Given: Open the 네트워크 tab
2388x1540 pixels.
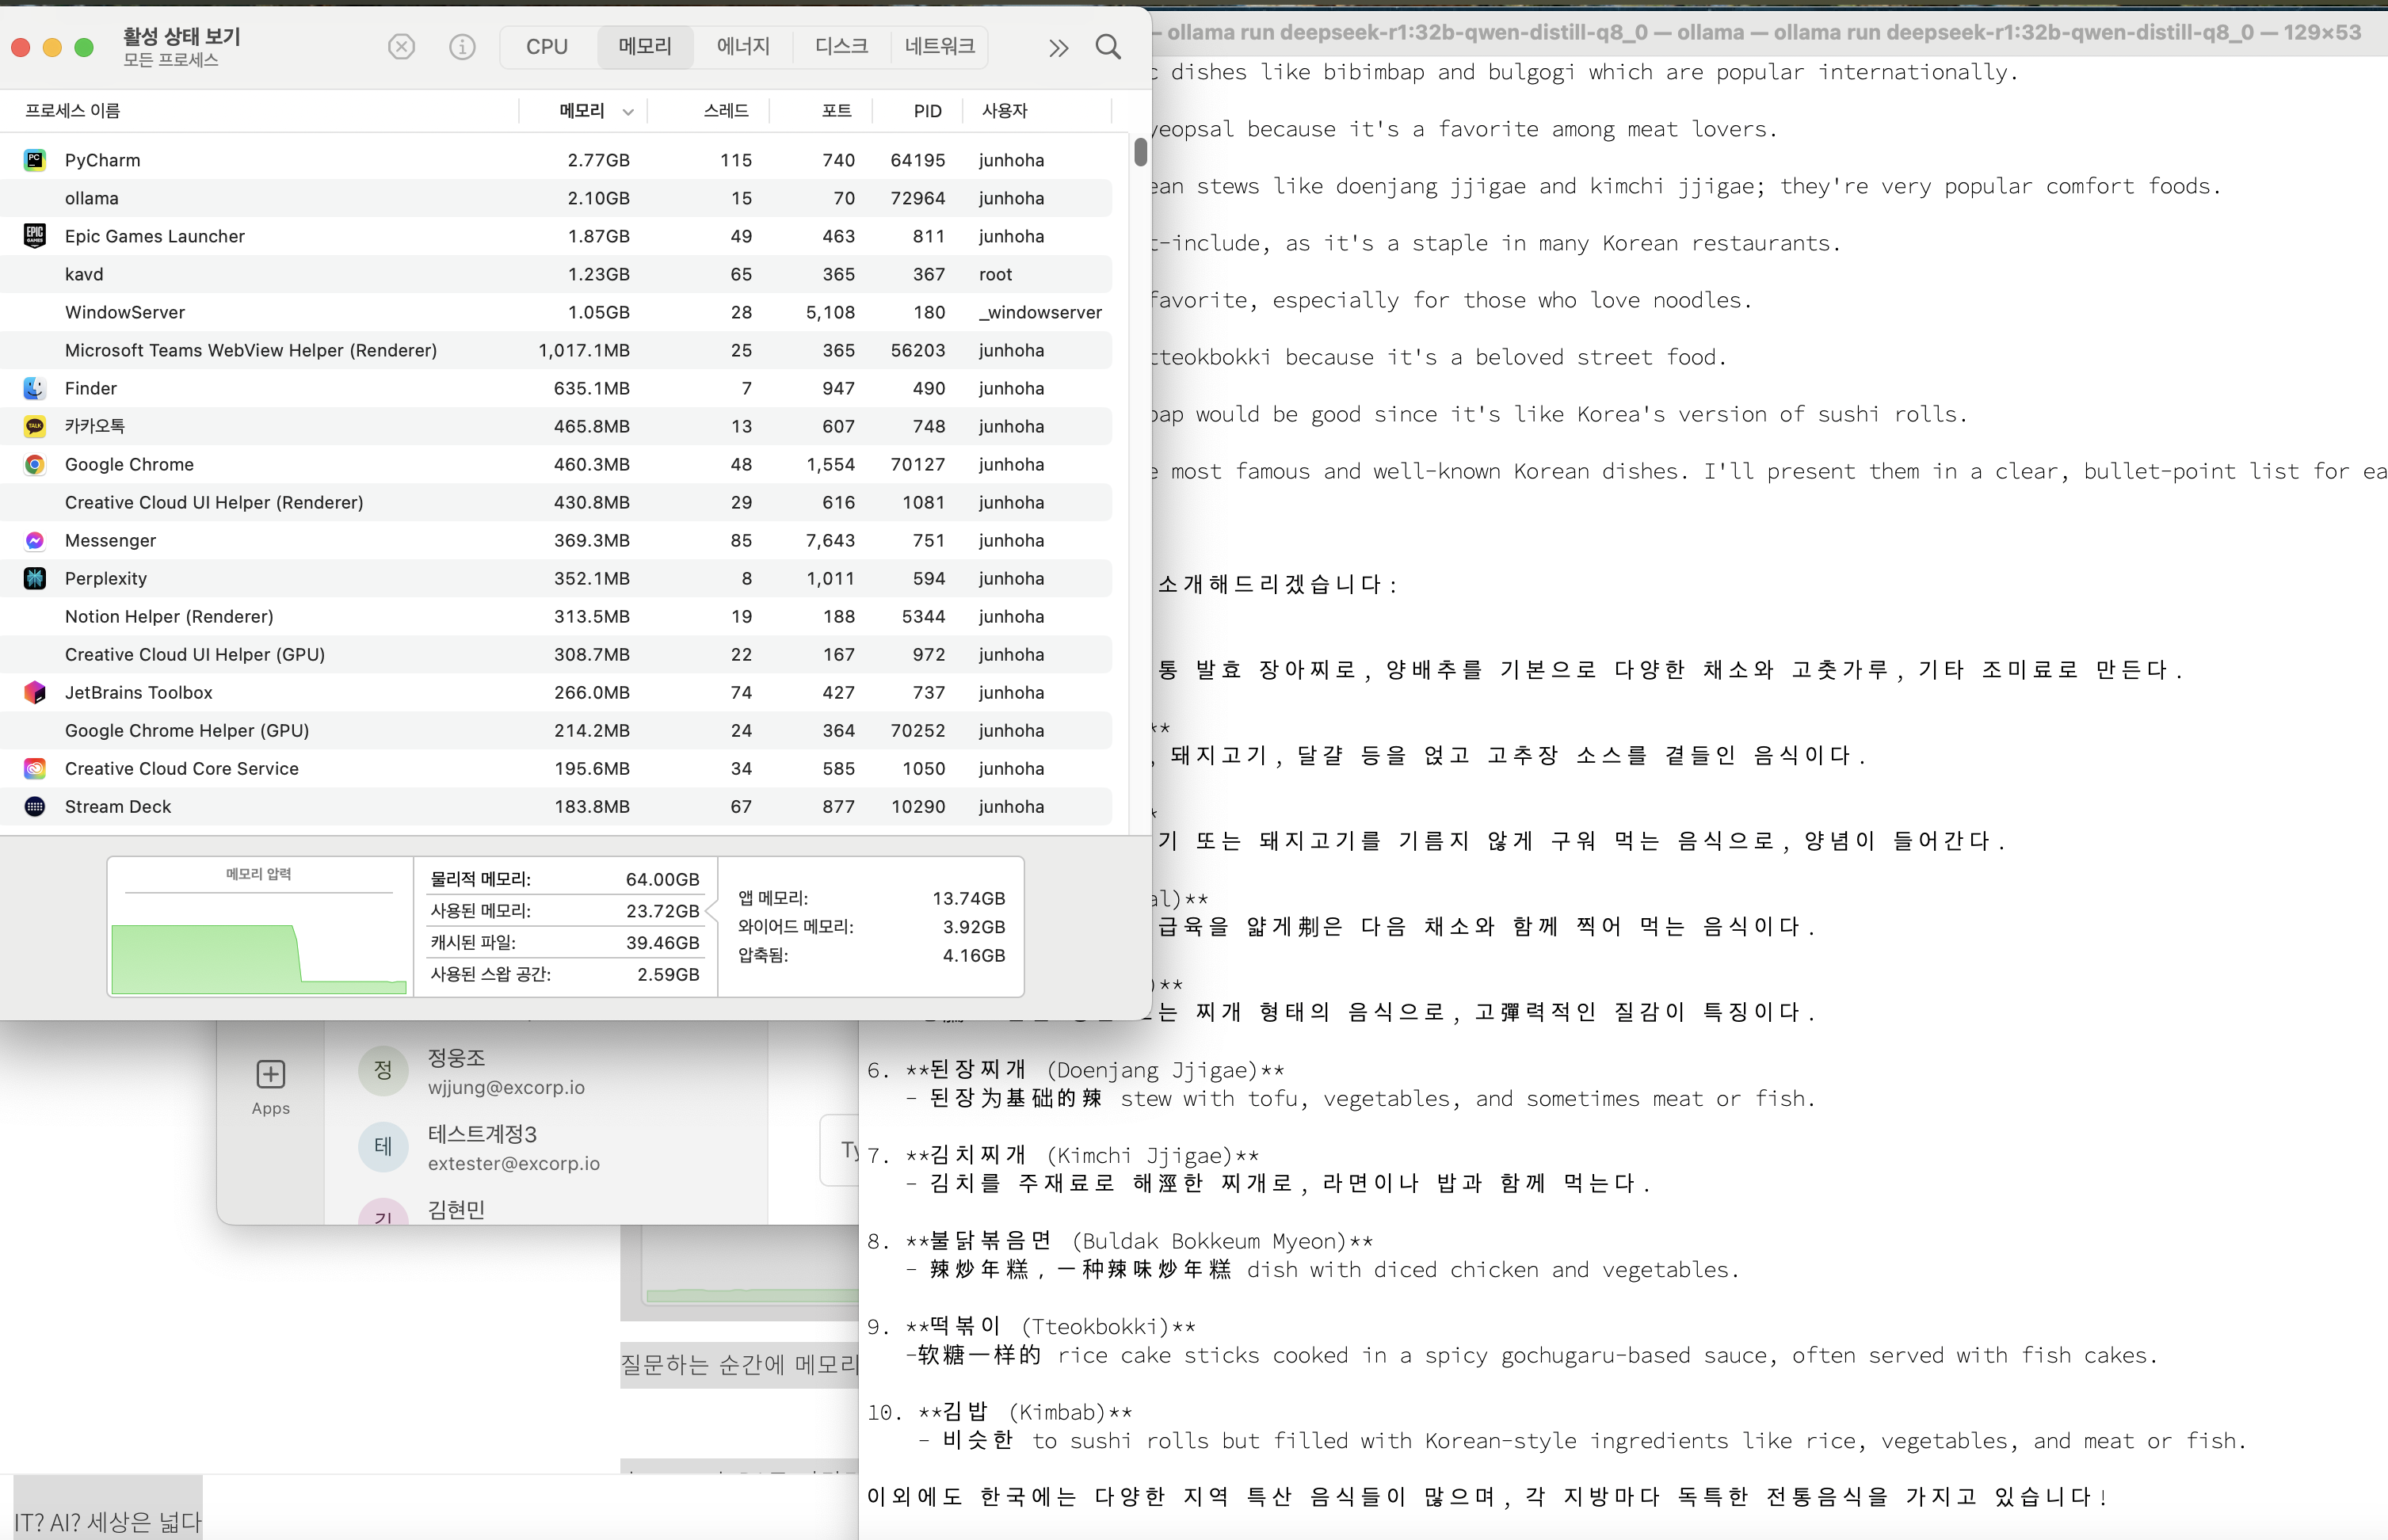Looking at the screenshot, I should [939, 47].
